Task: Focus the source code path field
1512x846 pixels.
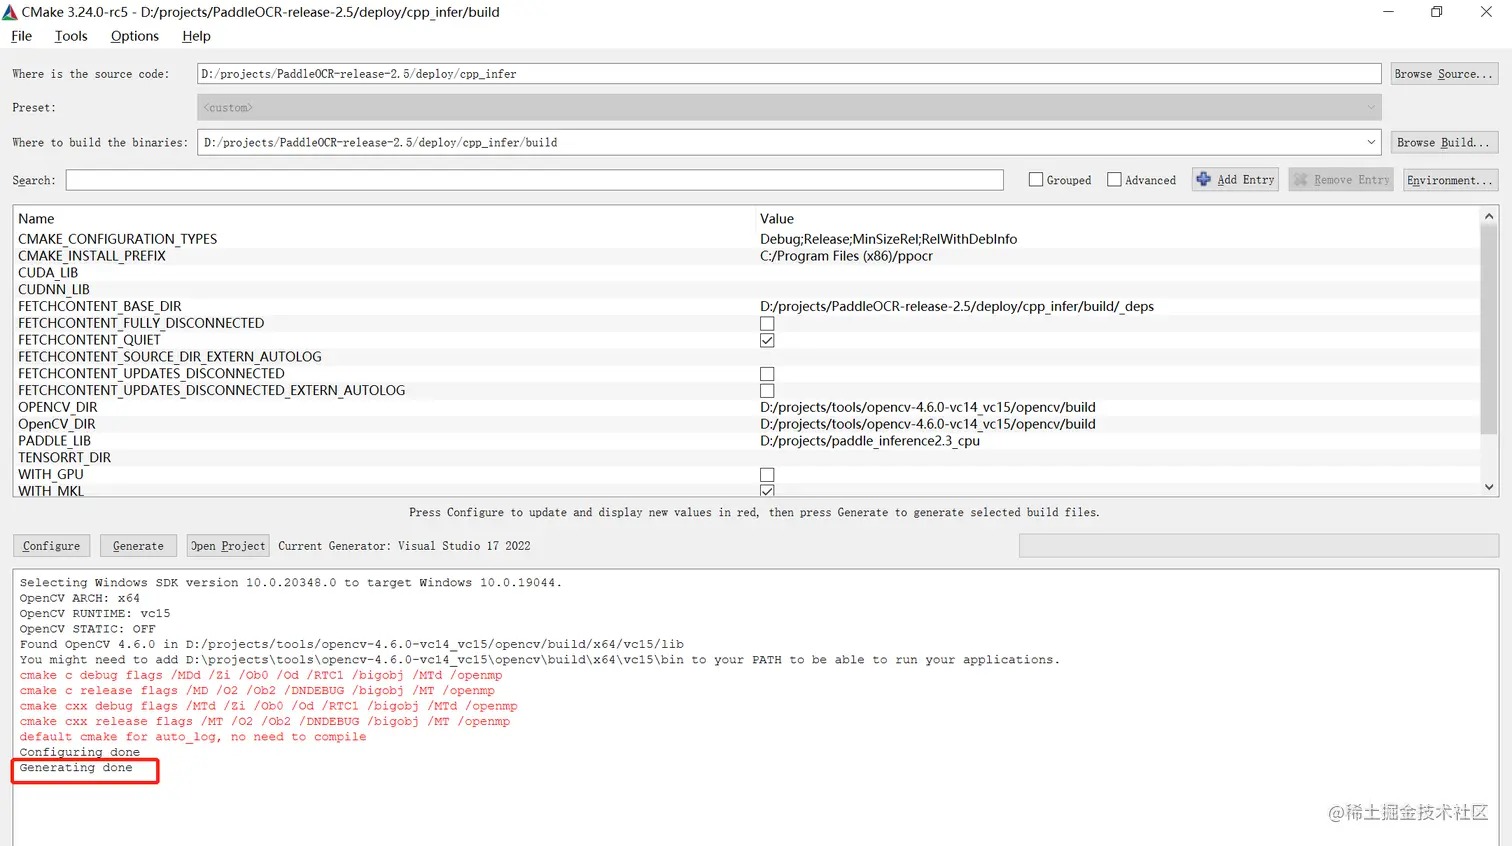Action: pos(789,74)
